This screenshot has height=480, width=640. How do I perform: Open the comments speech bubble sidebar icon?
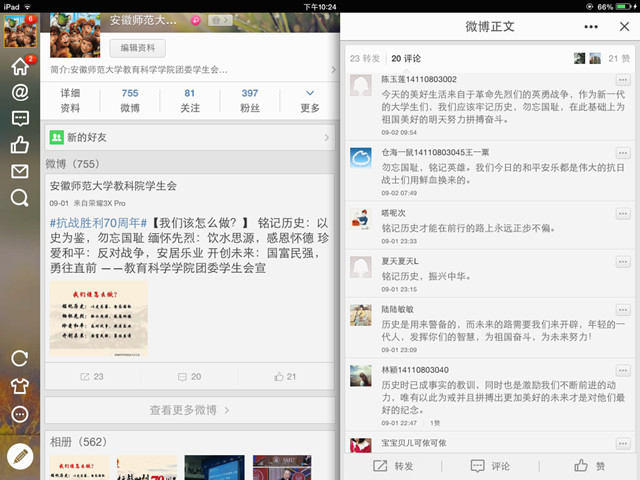click(x=19, y=119)
